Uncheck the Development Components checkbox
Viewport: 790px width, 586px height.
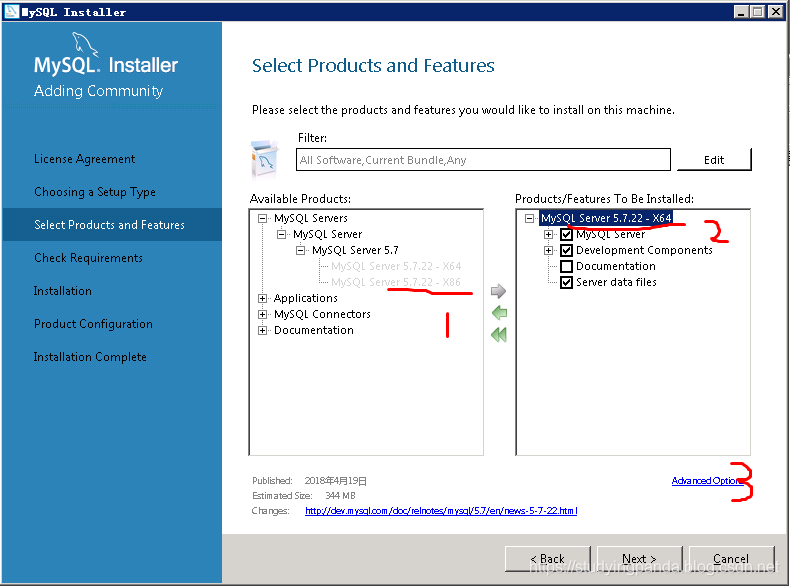click(566, 250)
